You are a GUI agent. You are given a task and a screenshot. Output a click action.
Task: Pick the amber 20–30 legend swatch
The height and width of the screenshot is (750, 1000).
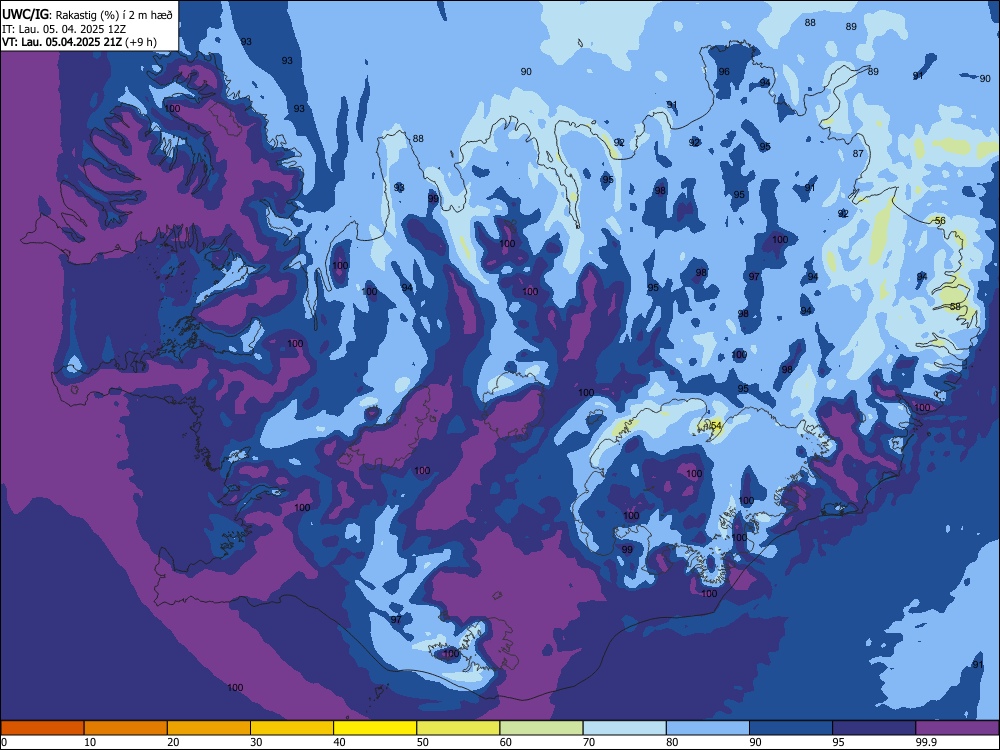pyautogui.click(x=209, y=728)
